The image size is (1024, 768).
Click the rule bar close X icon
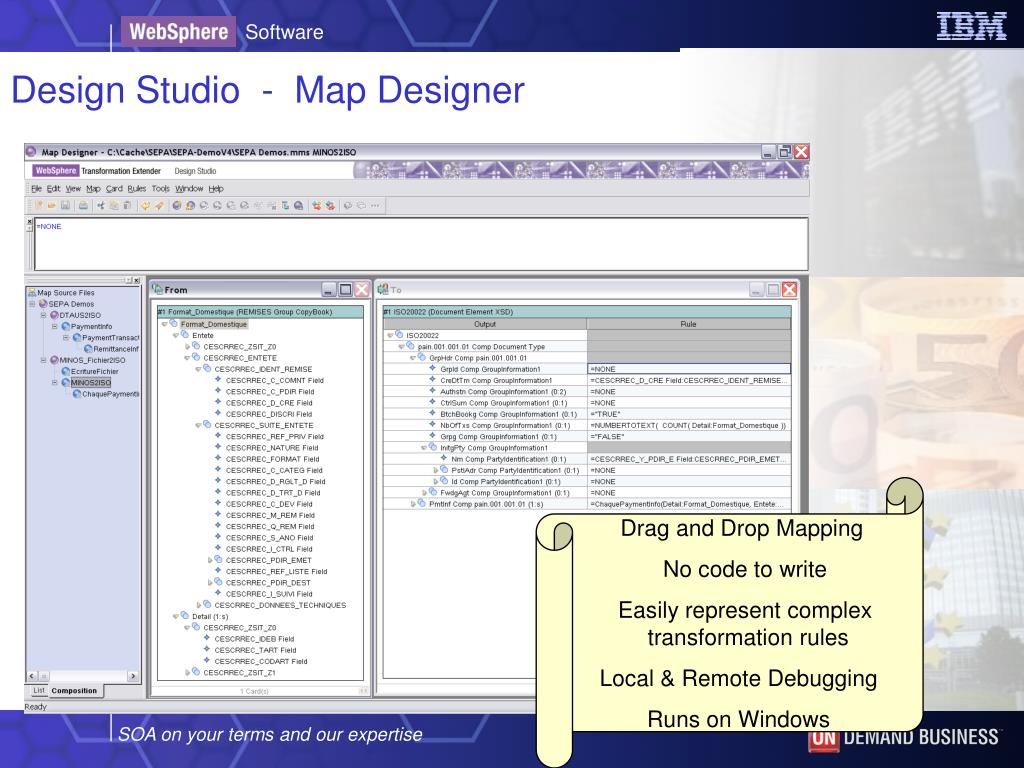point(29,221)
